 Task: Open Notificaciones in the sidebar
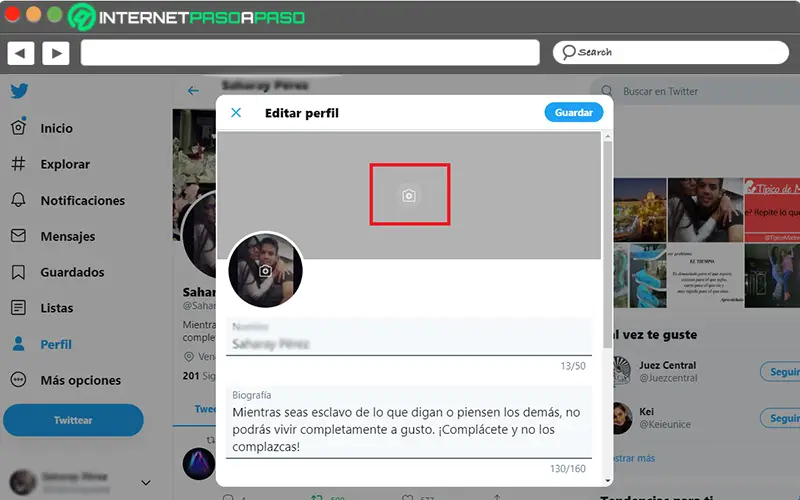[x=83, y=201]
